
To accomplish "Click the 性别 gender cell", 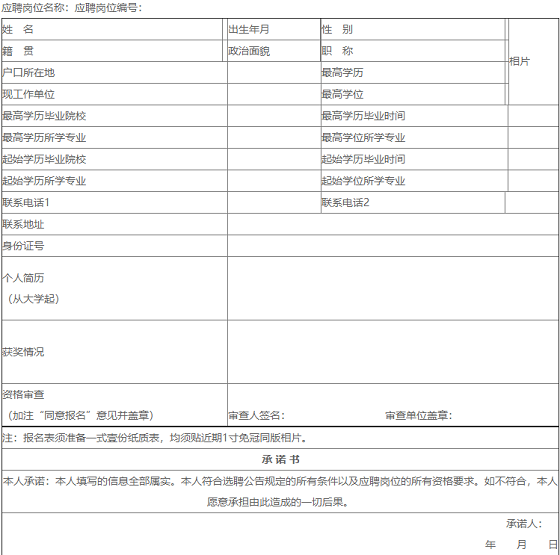I will tap(413, 29).
